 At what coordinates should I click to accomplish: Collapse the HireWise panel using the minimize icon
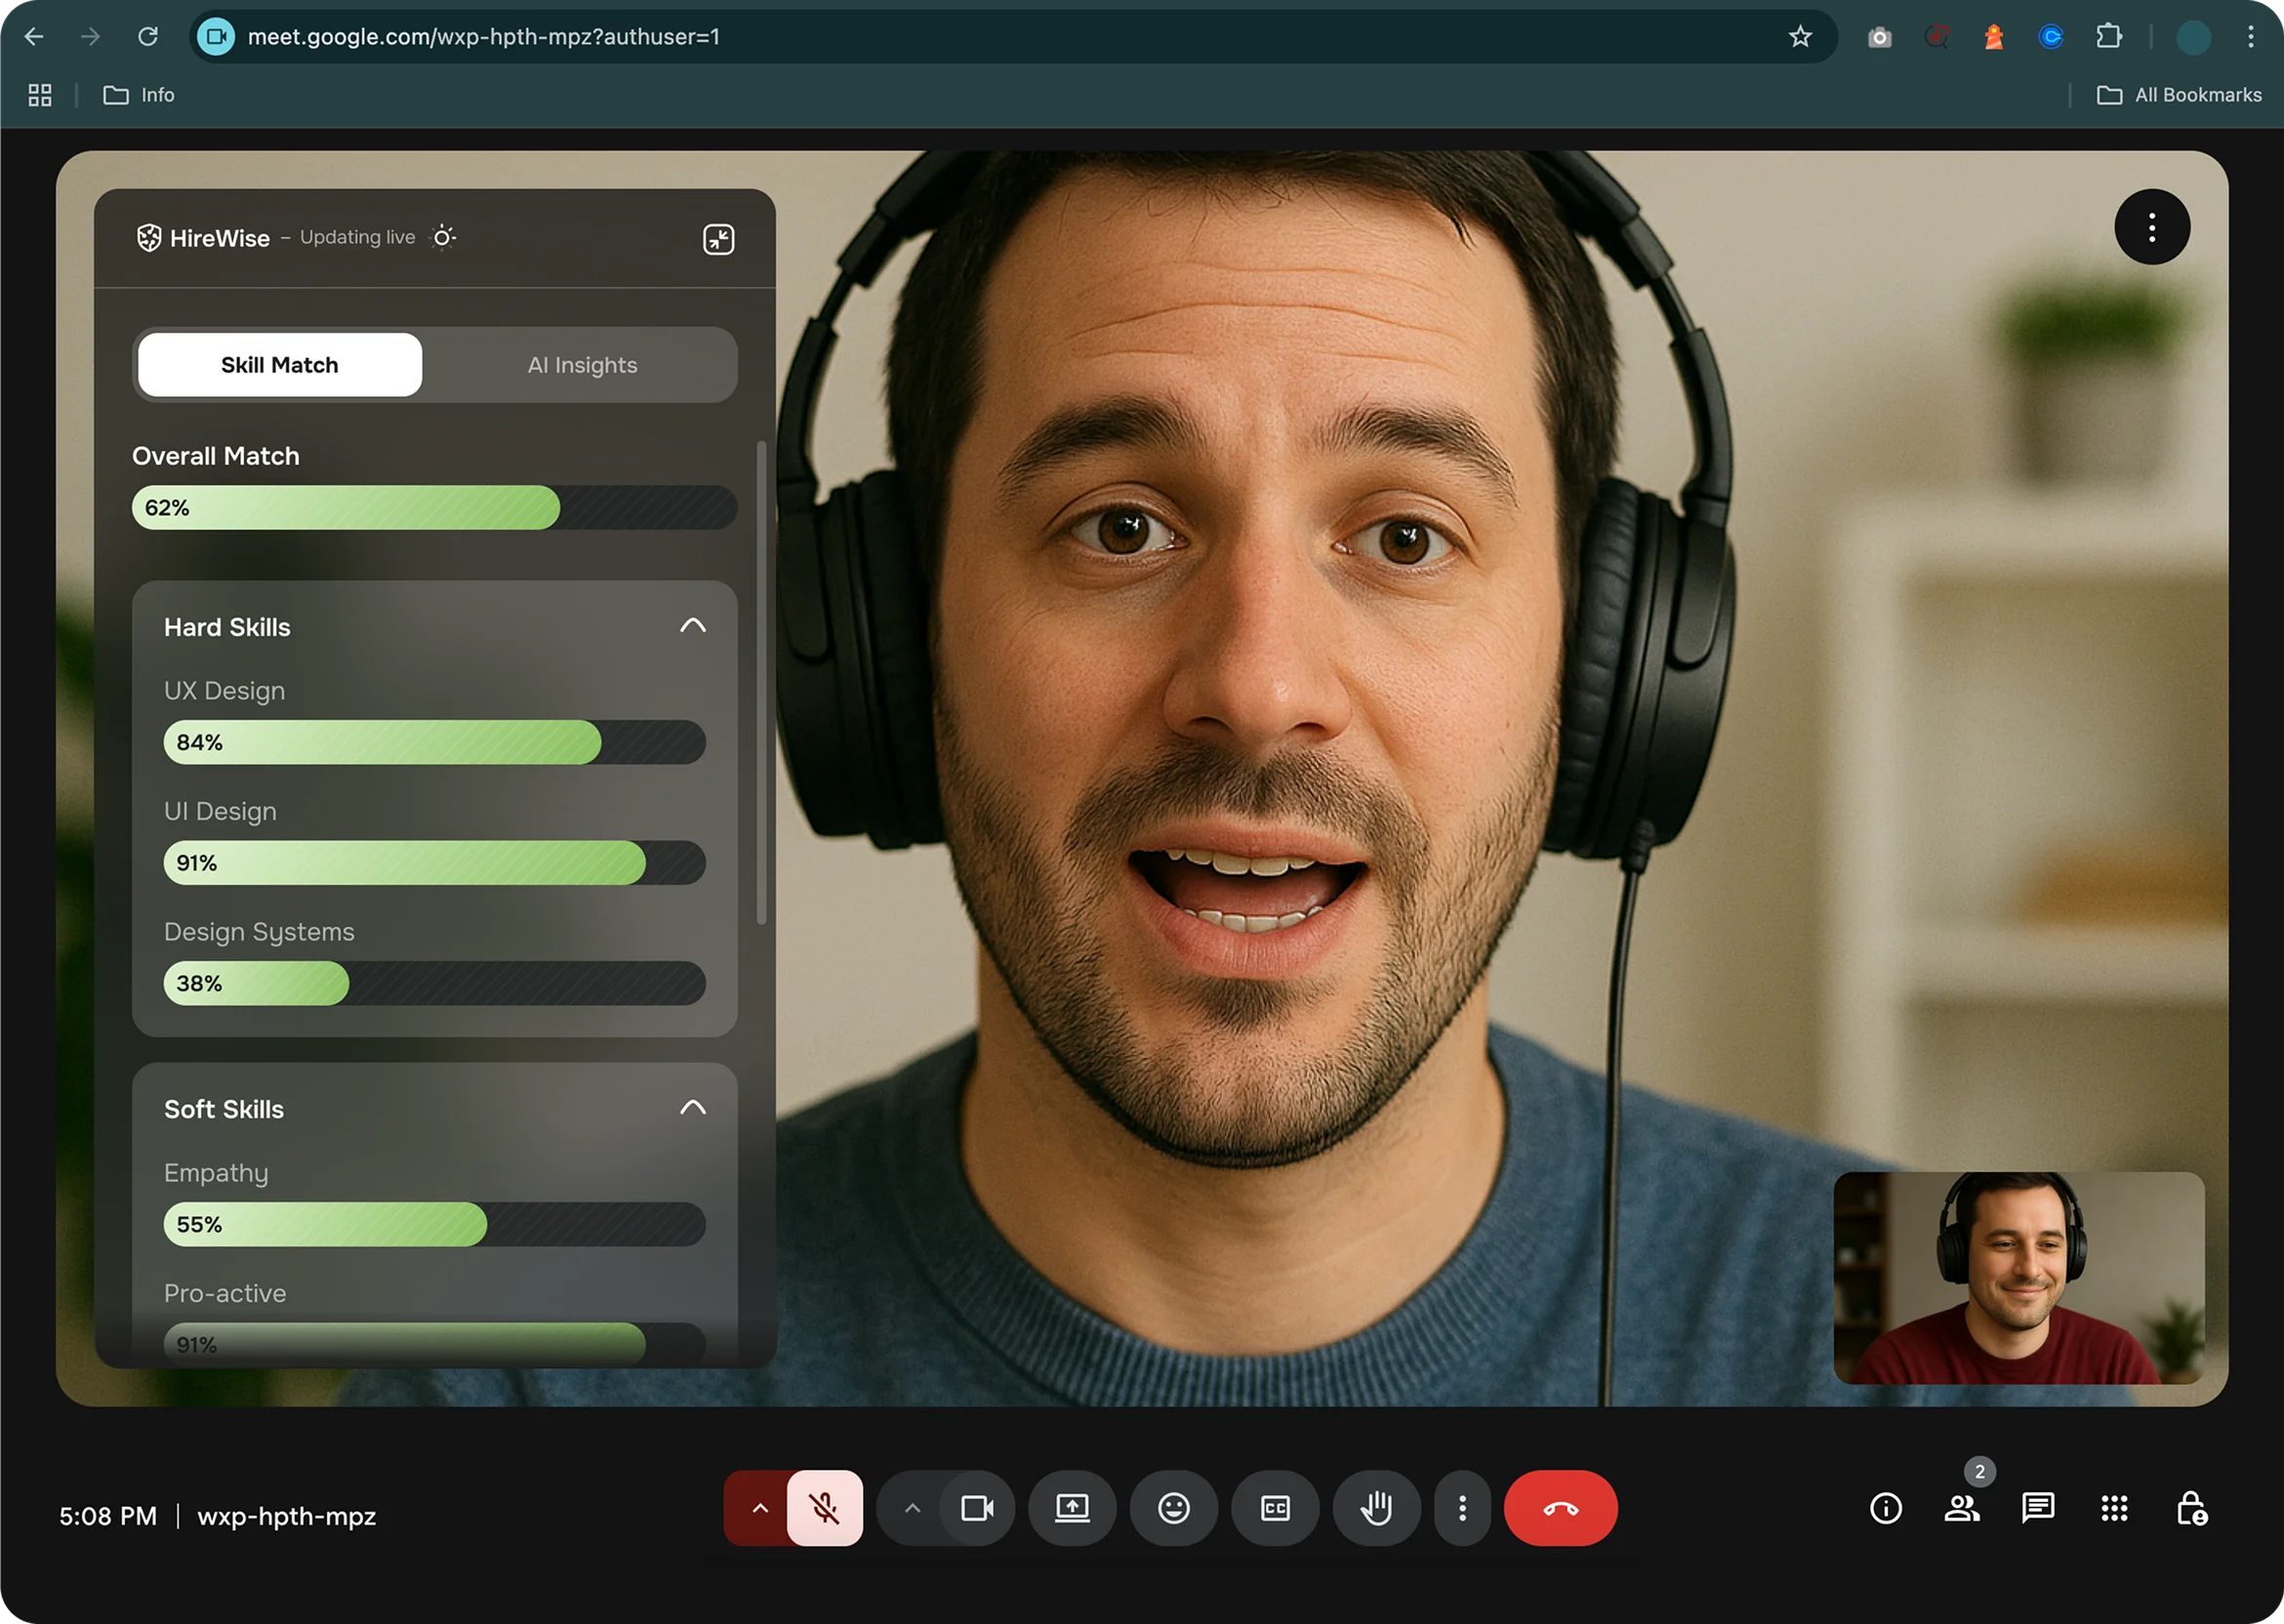pyautogui.click(x=718, y=239)
